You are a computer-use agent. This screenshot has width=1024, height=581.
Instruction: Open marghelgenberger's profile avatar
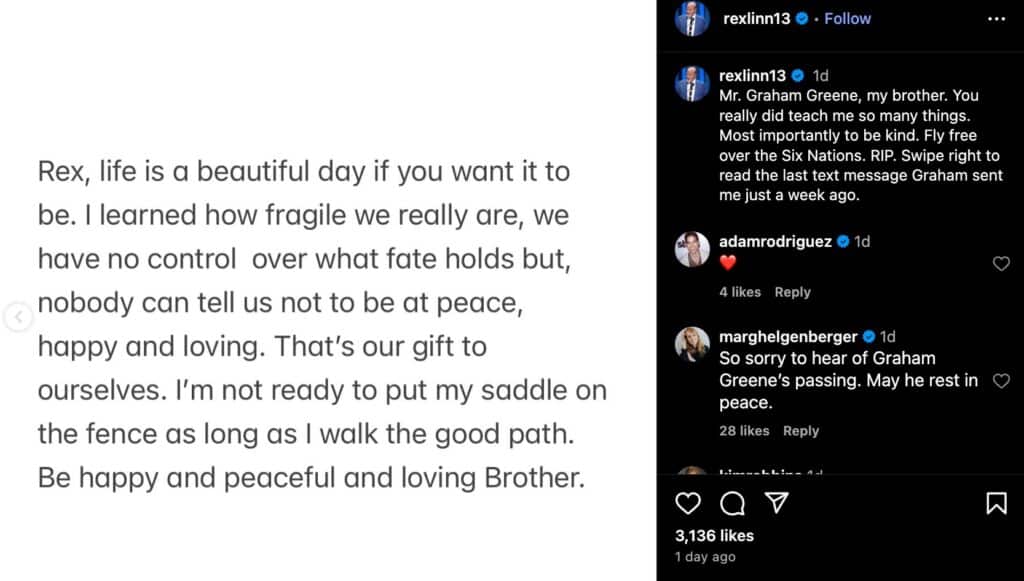(692, 344)
